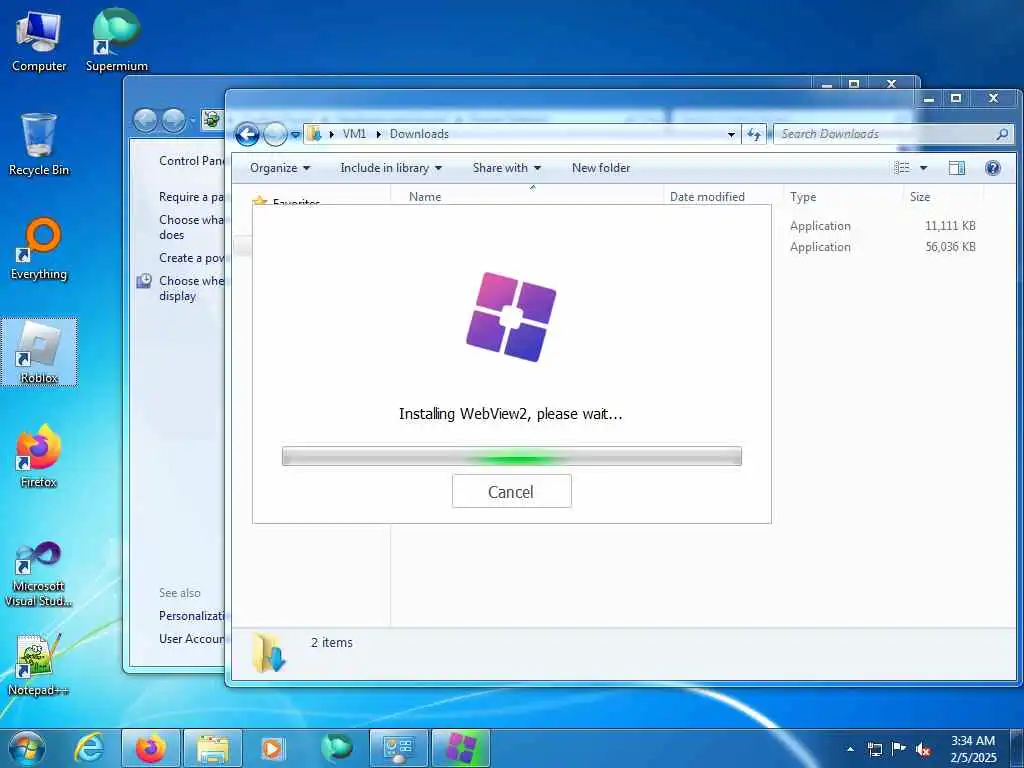
Task: Select the Firefox desktop shortcut
Action: coord(39,457)
